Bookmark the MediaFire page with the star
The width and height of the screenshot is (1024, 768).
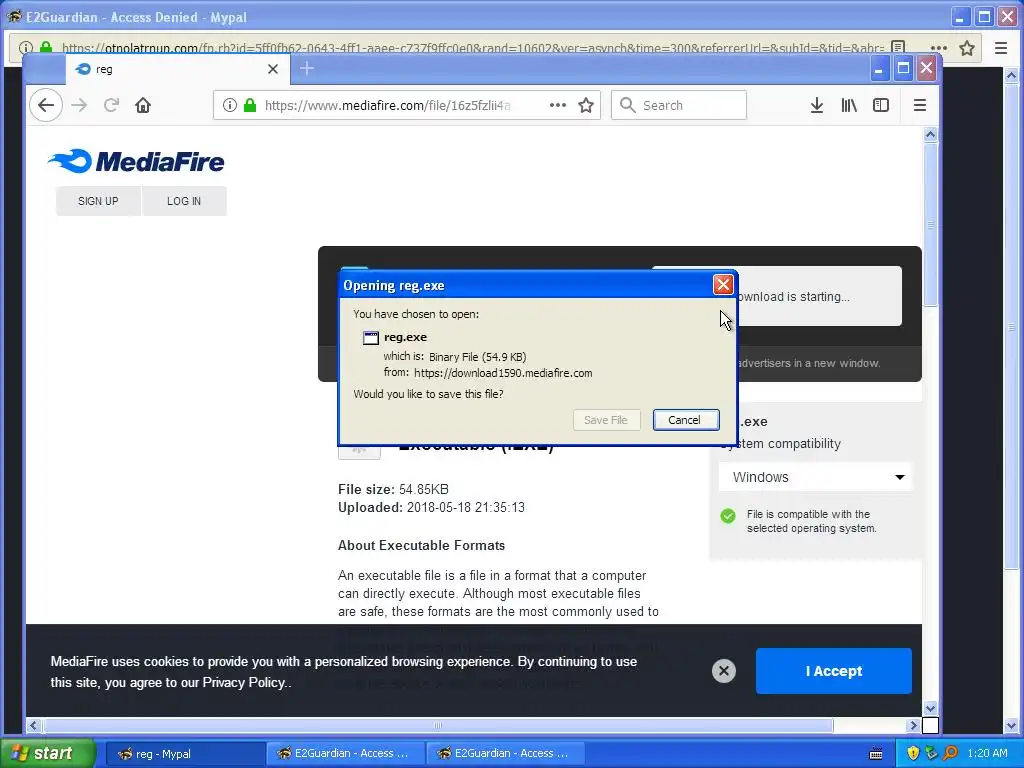point(586,105)
